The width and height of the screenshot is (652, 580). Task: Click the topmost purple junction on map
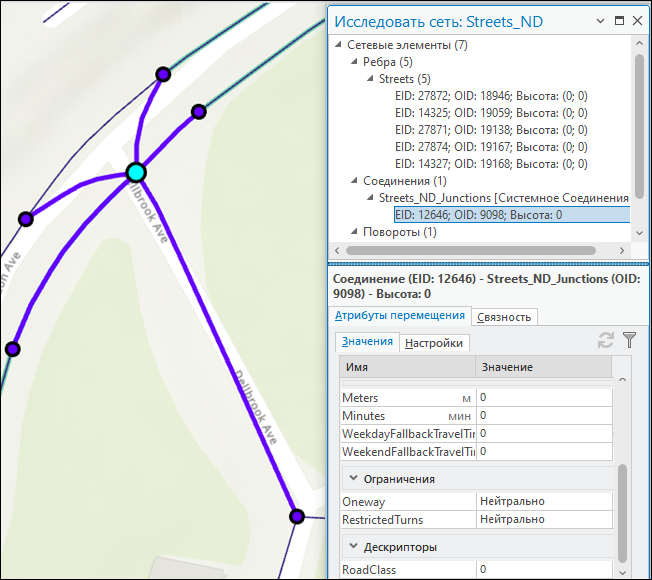(x=163, y=74)
